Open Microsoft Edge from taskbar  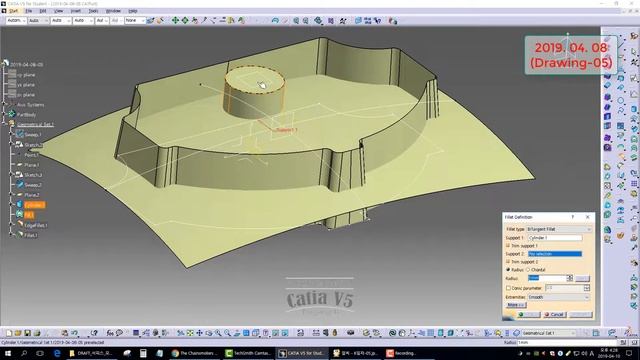point(57,353)
